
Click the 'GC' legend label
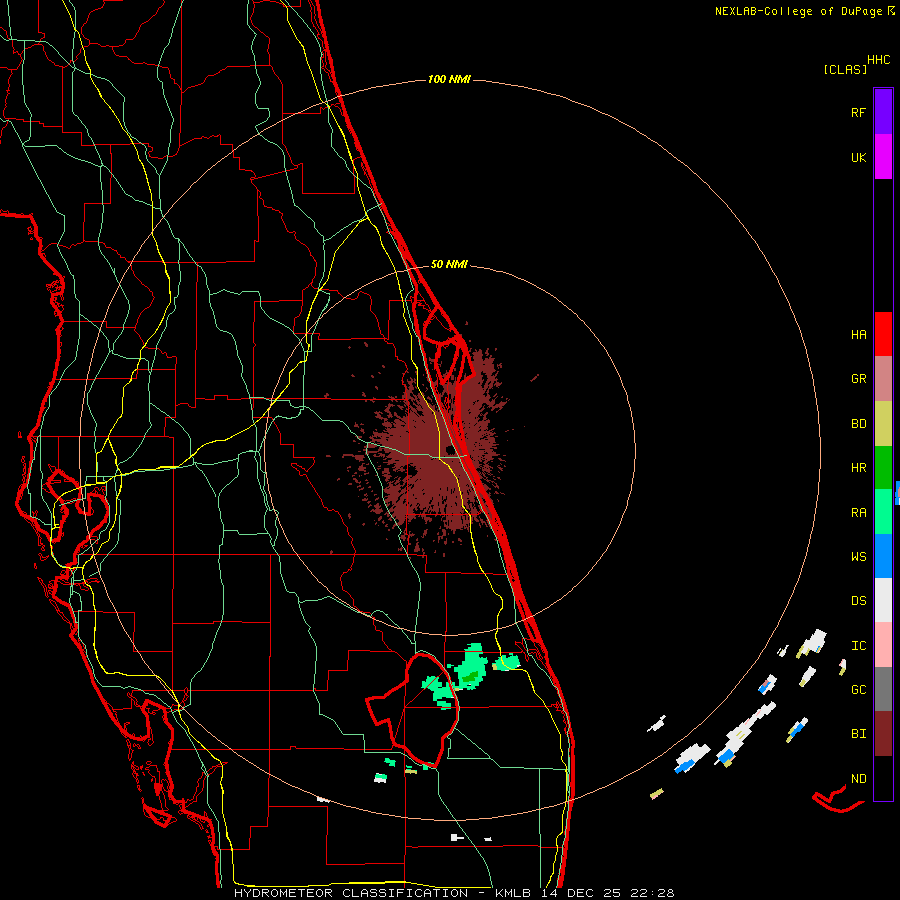coord(858,690)
